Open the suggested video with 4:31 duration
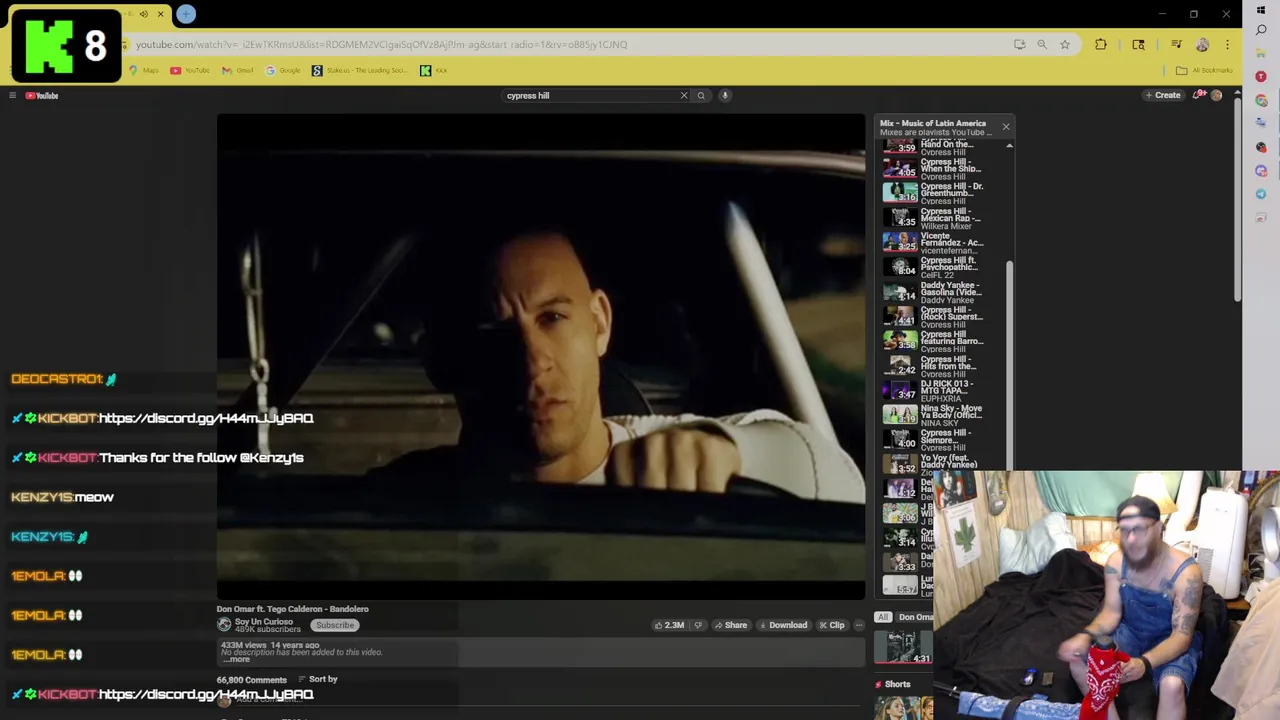Viewport: 1280px width, 720px height. [903, 647]
